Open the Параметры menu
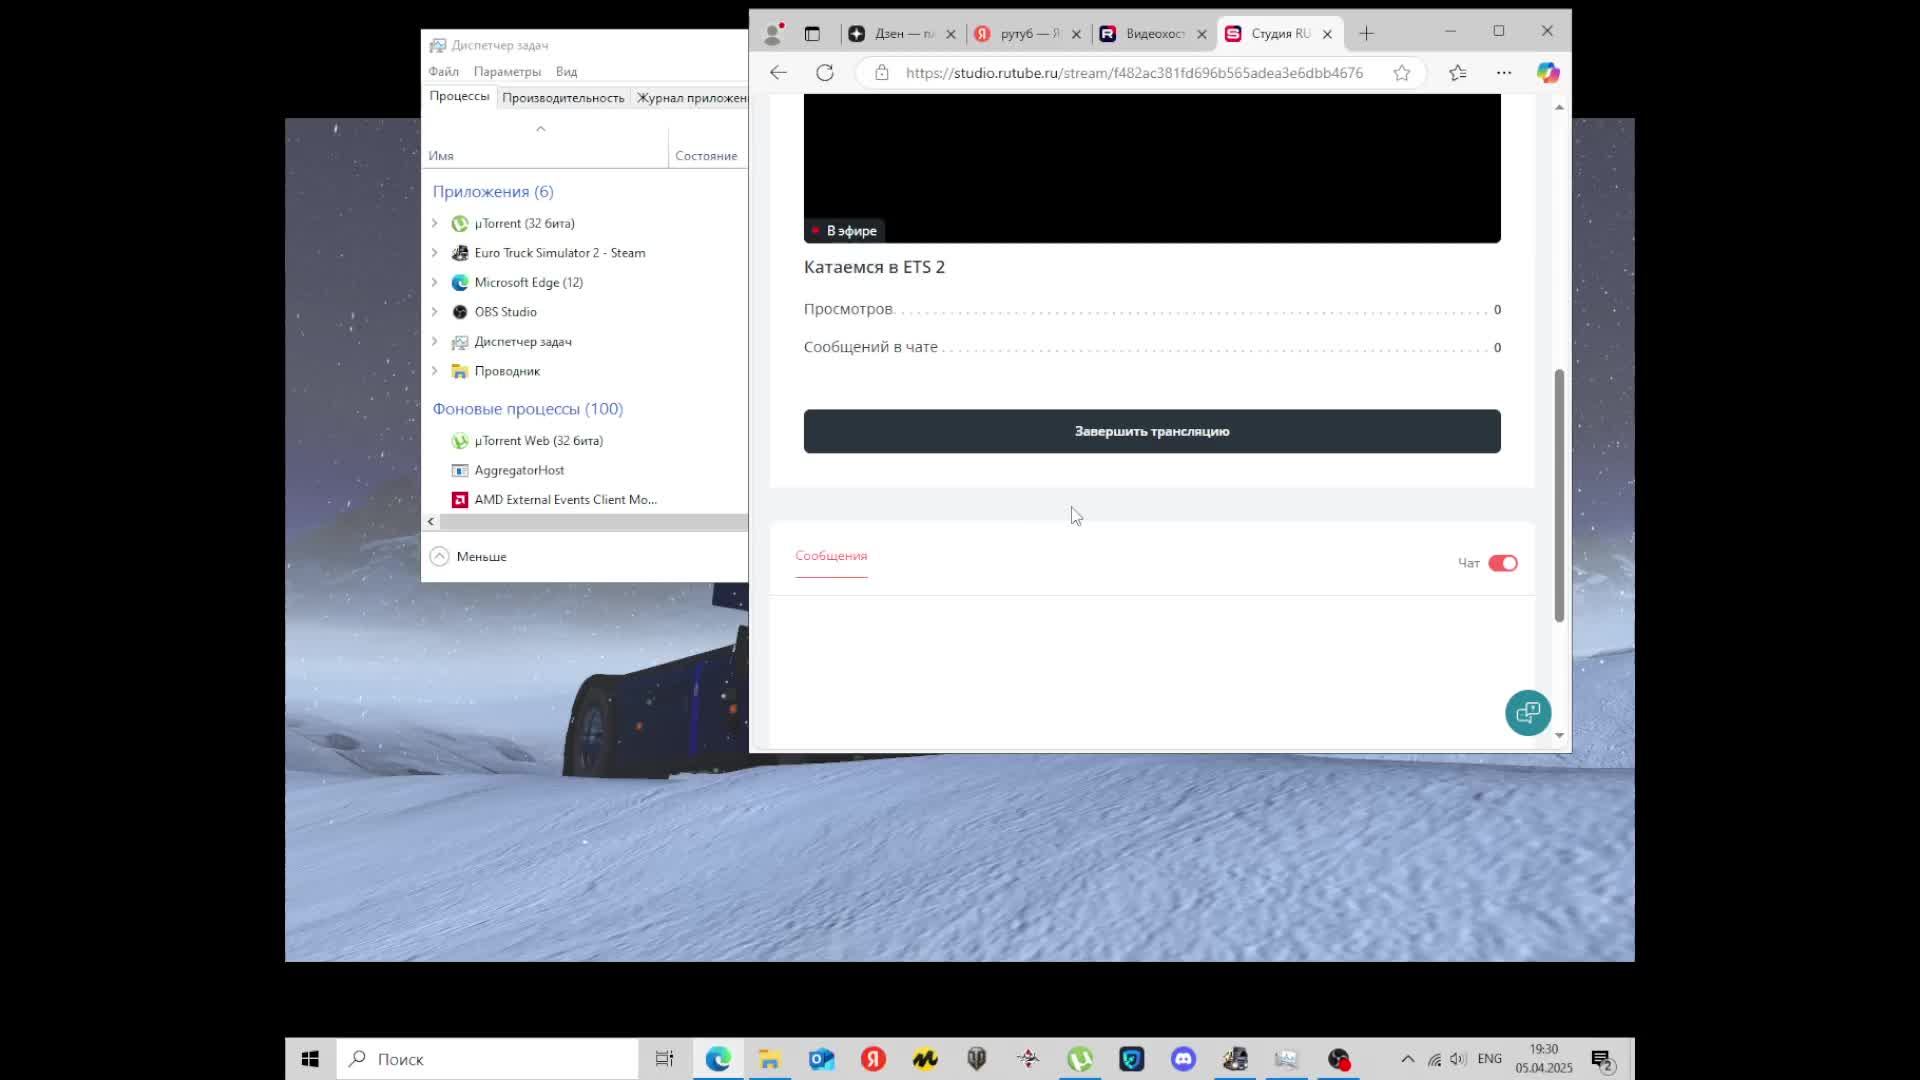1920x1080 pixels. coord(507,72)
